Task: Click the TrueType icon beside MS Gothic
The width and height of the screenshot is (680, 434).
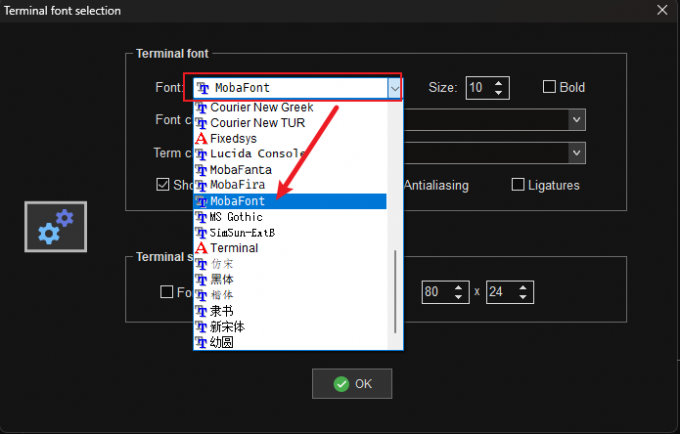Action: click(201, 217)
